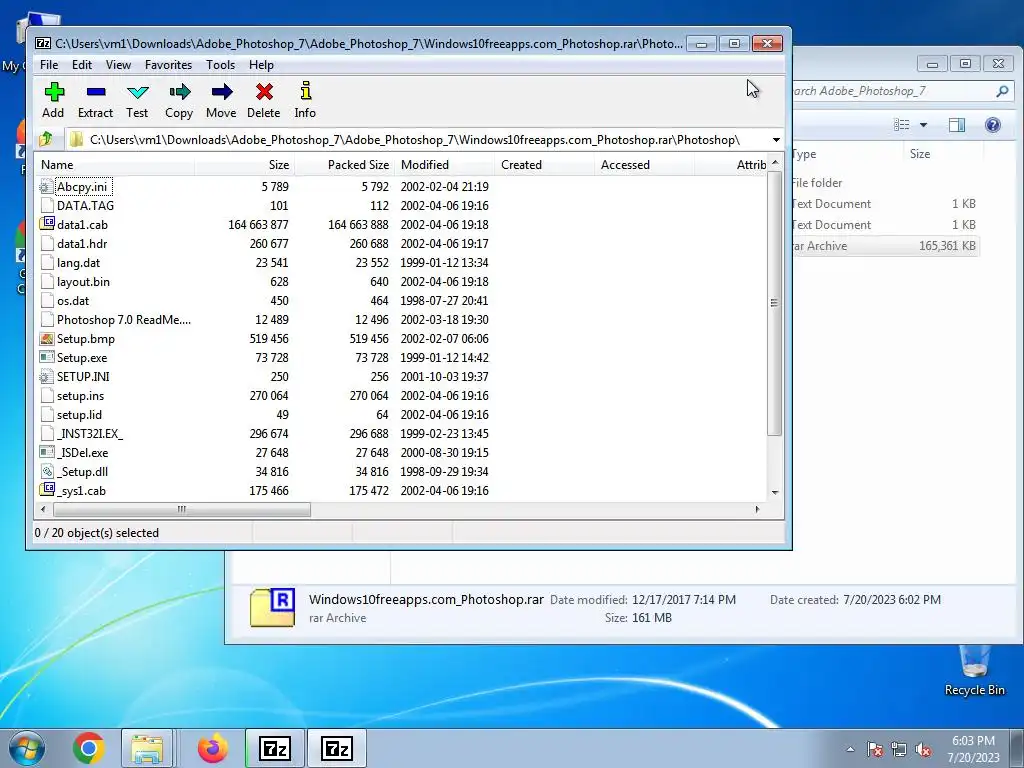This screenshot has height=768, width=1024.
Task: Click the network icon in system tray
Action: [899, 749]
